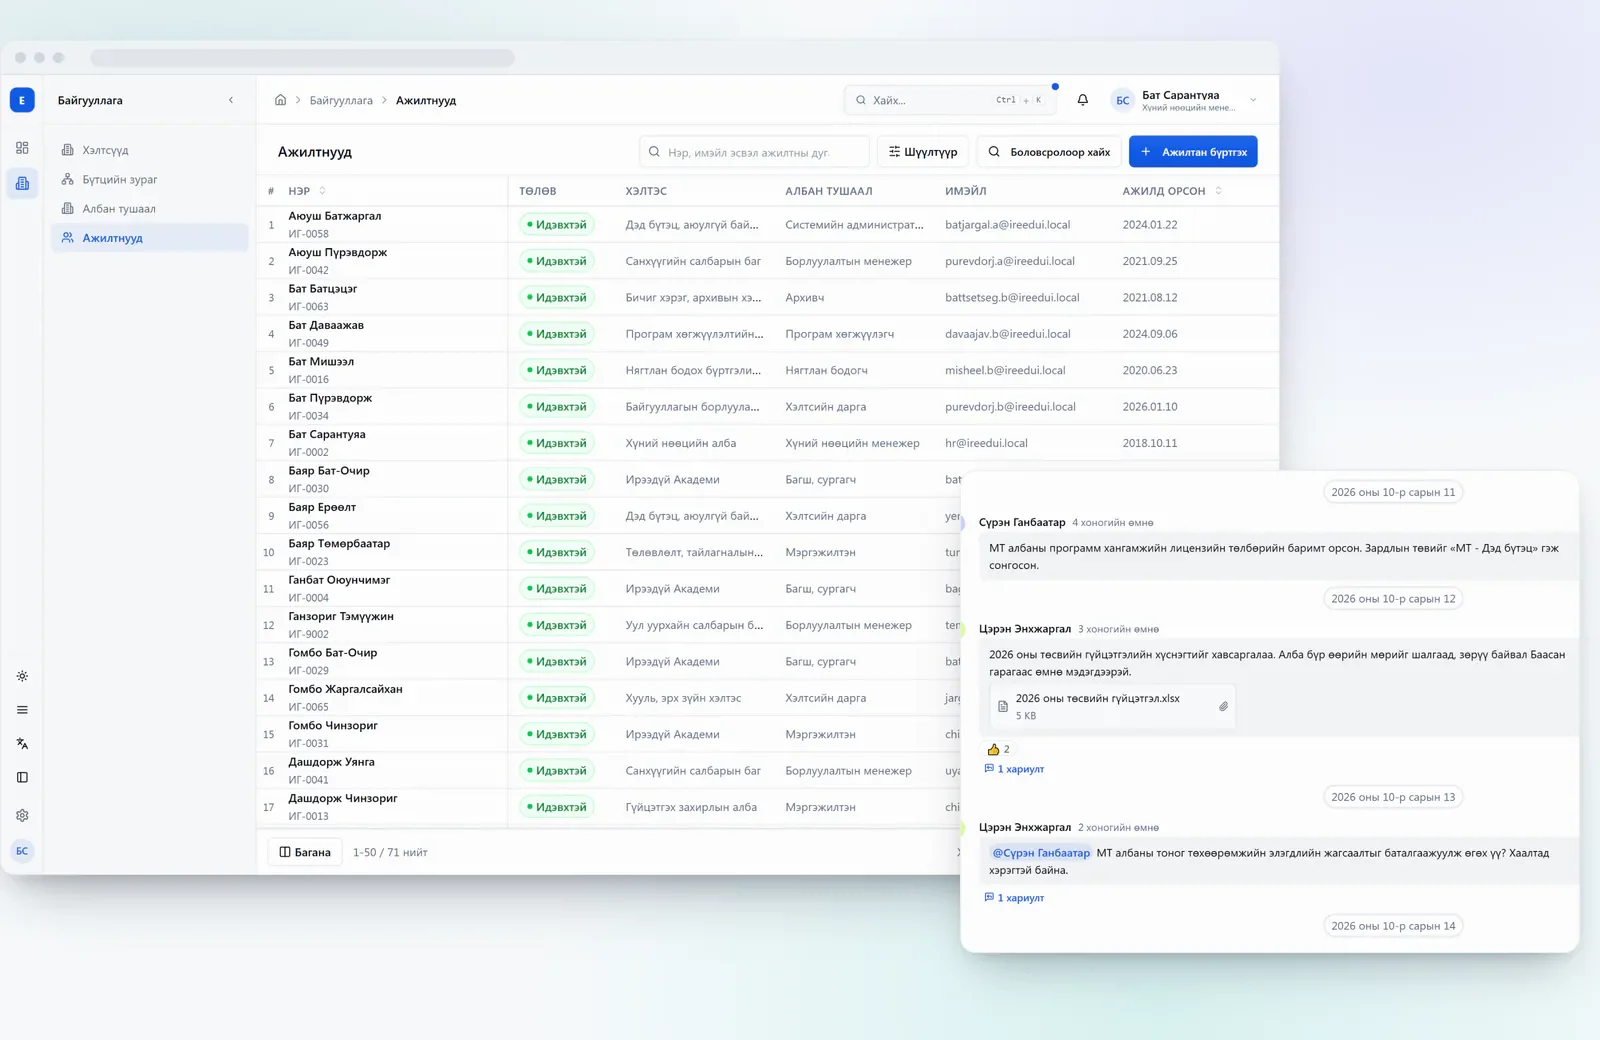This screenshot has width=1600, height=1040.
Task: Go to home via breadcrumb house icon
Action: [x=280, y=100]
